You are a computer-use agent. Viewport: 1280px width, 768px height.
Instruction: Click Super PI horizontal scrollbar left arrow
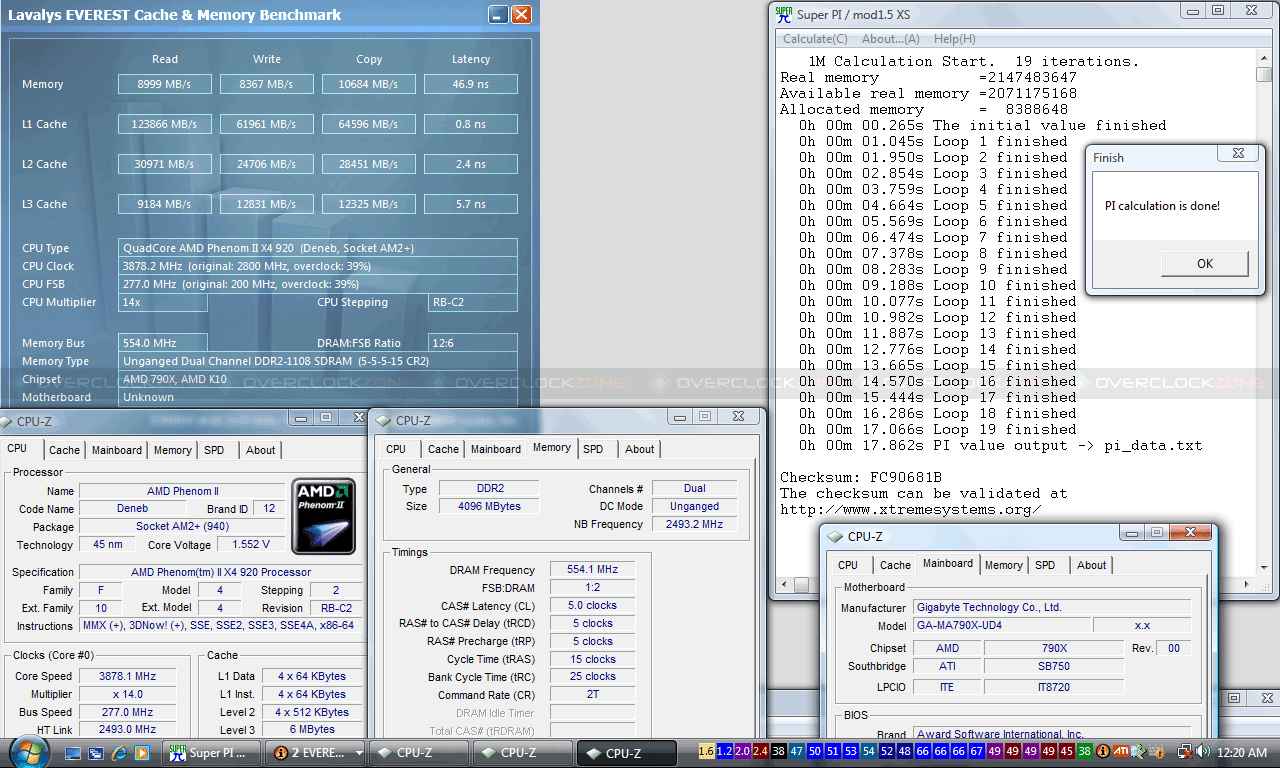(x=785, y=585)
